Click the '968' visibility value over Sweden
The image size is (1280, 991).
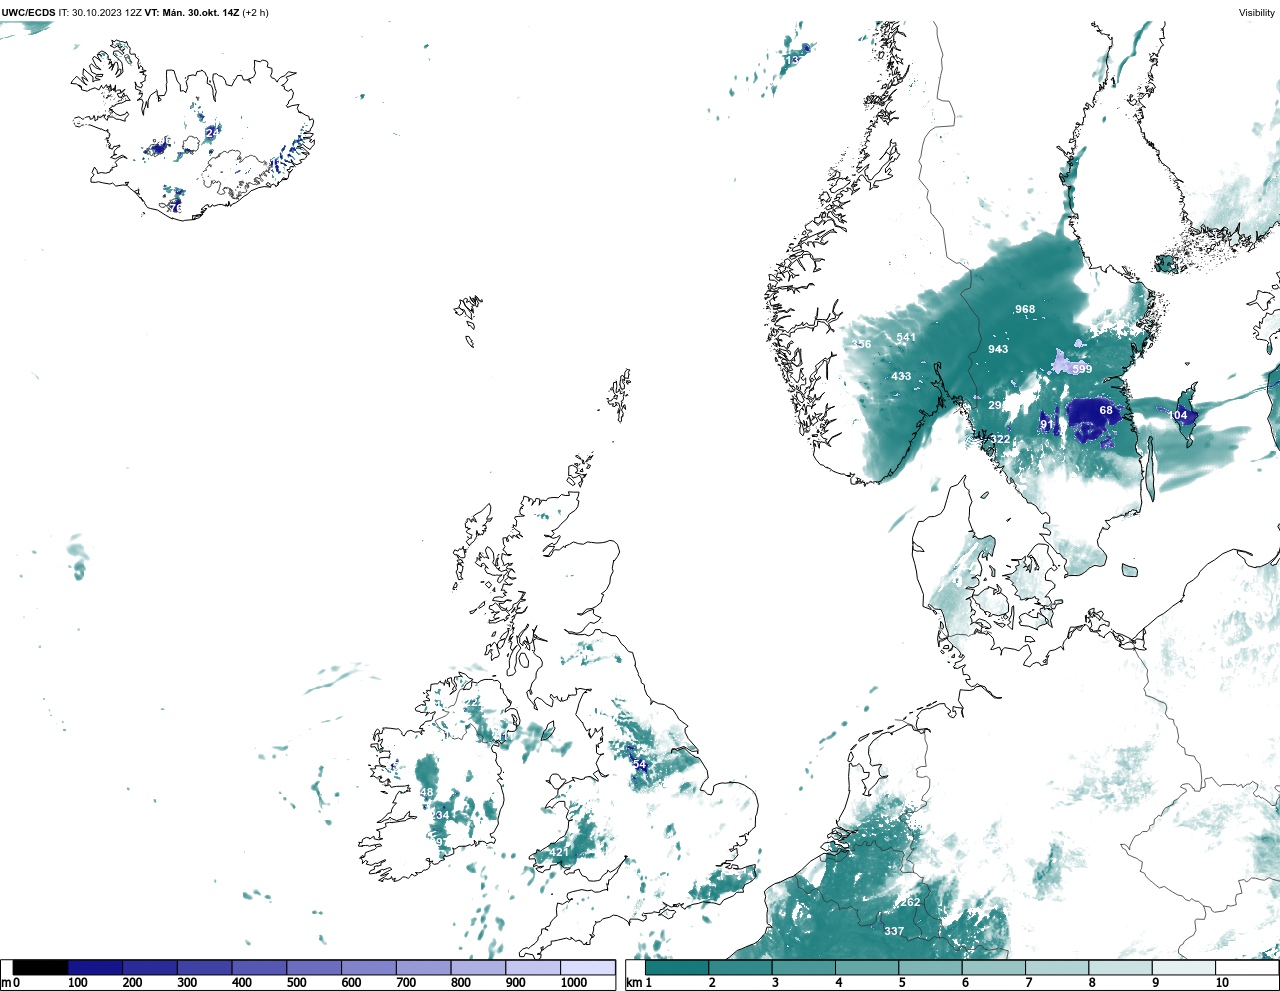(x=1025, y=310)
